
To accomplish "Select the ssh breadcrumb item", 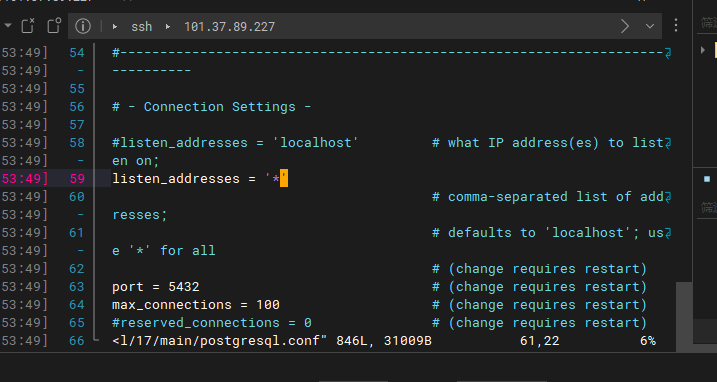I will coord(142,27).
